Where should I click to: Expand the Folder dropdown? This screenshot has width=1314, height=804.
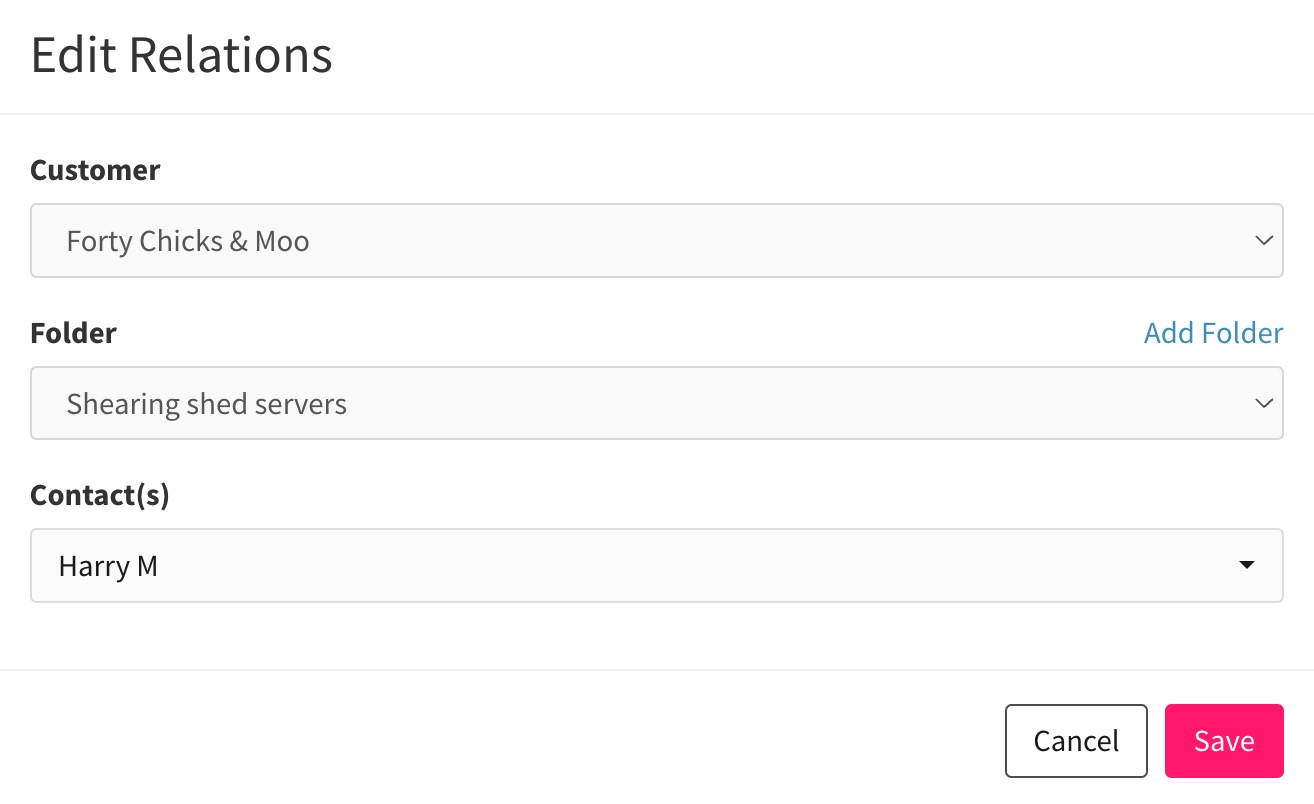click(x=656, y=403)
